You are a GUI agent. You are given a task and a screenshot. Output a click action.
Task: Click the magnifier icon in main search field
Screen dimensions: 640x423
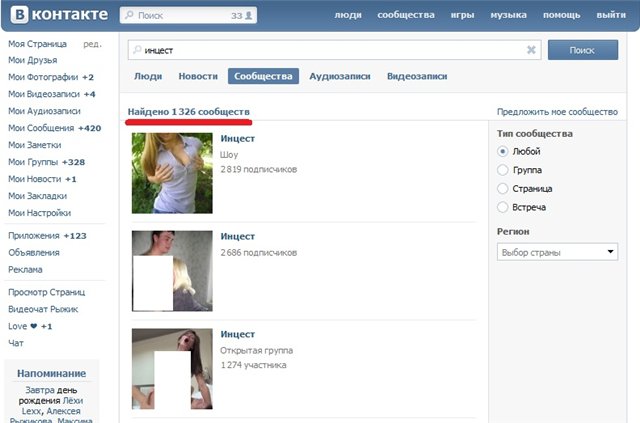coord(136,50)
